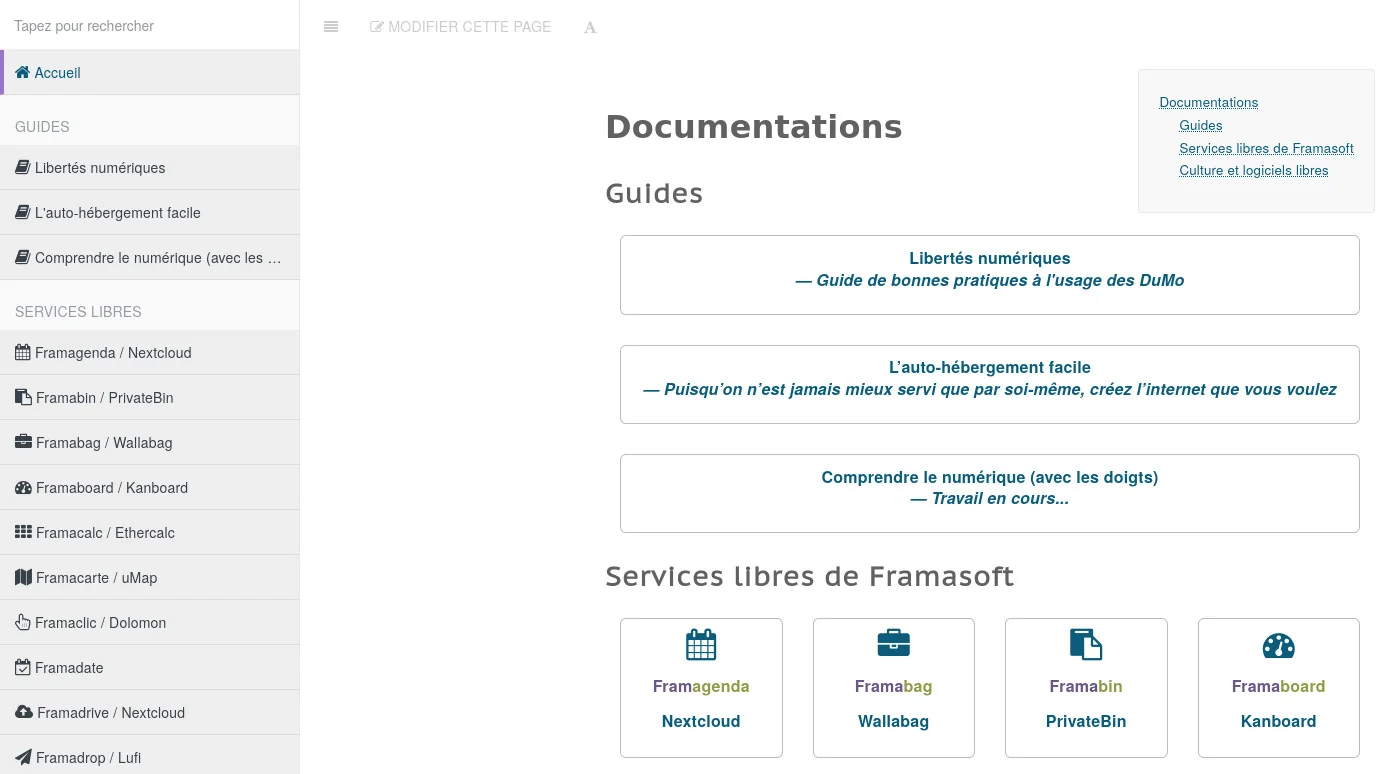Click the Guide de bonnes pratiques subtitle
This screenshot has width=1378, height=774.
[x=990, y=281]
